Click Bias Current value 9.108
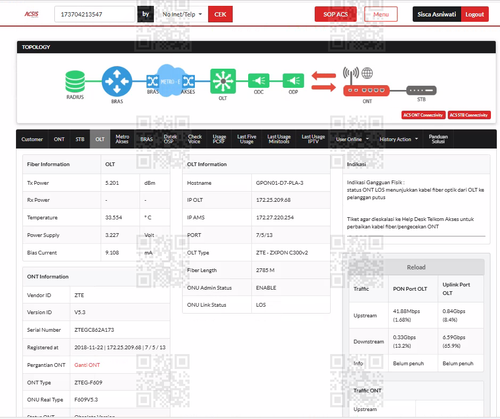The height and width of the screenshot is (419, 500). (112, 253)
